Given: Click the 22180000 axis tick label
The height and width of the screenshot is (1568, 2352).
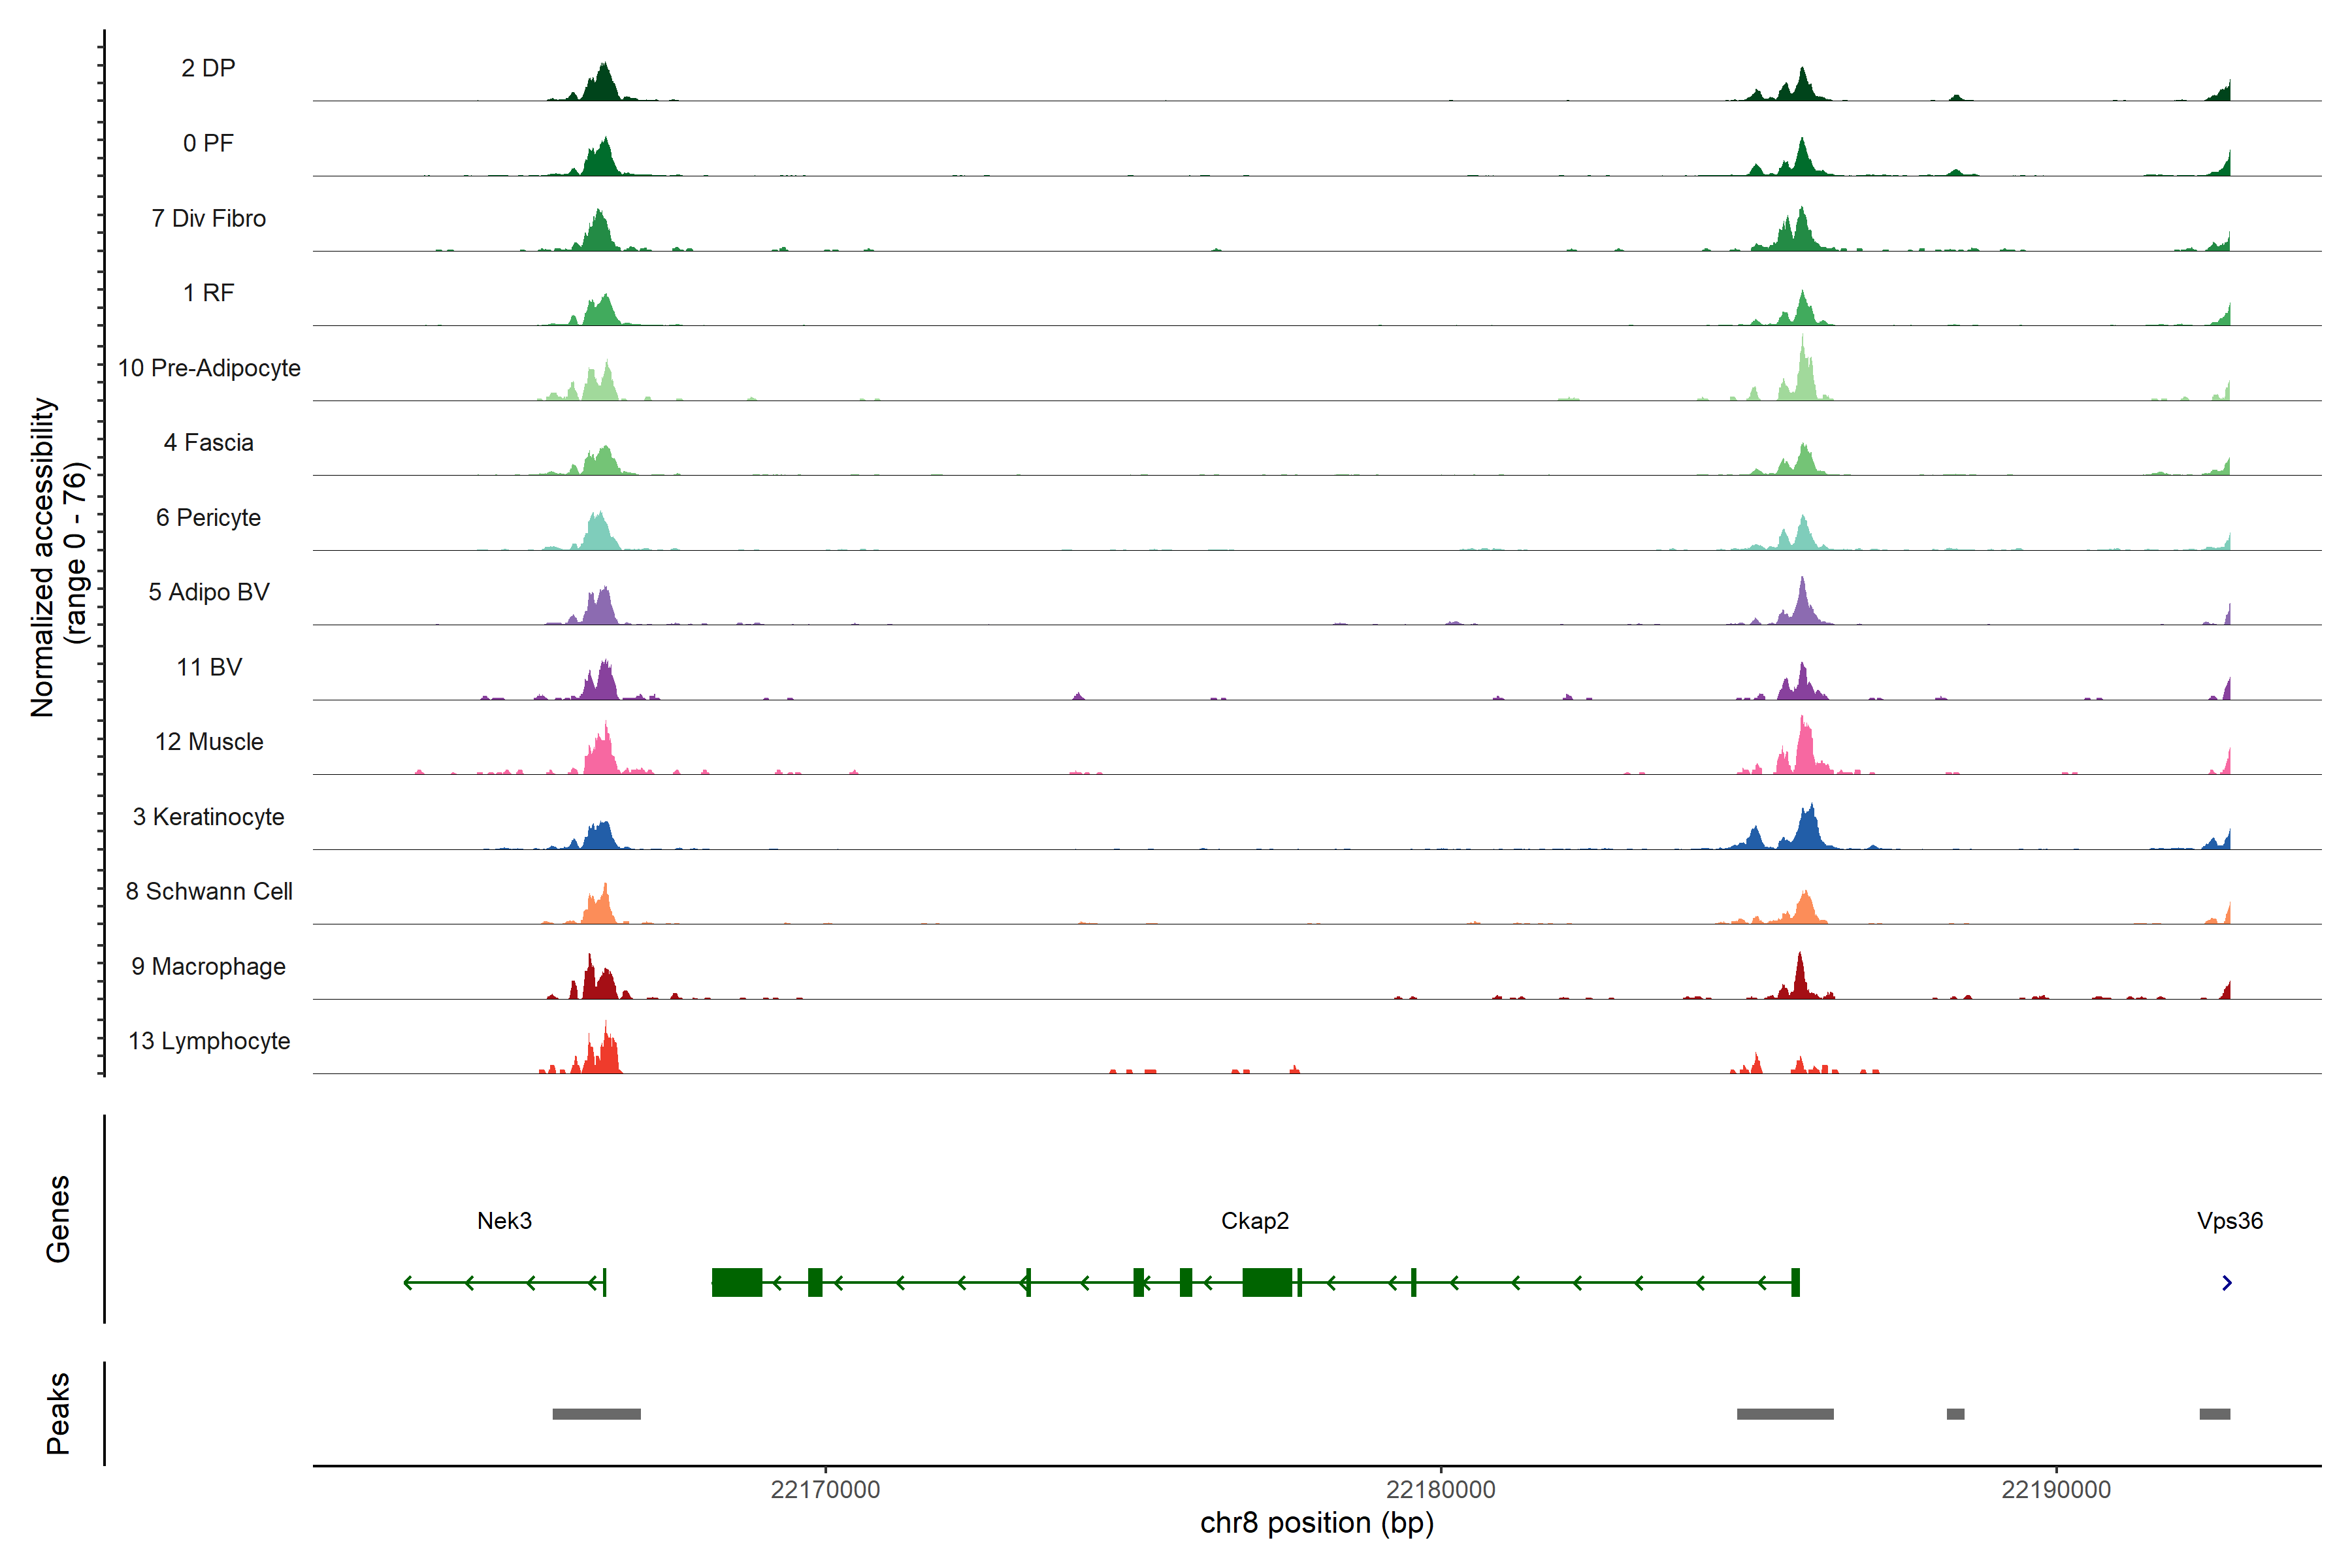Looking at the screenshot, I should [x=1440, y=1490].
